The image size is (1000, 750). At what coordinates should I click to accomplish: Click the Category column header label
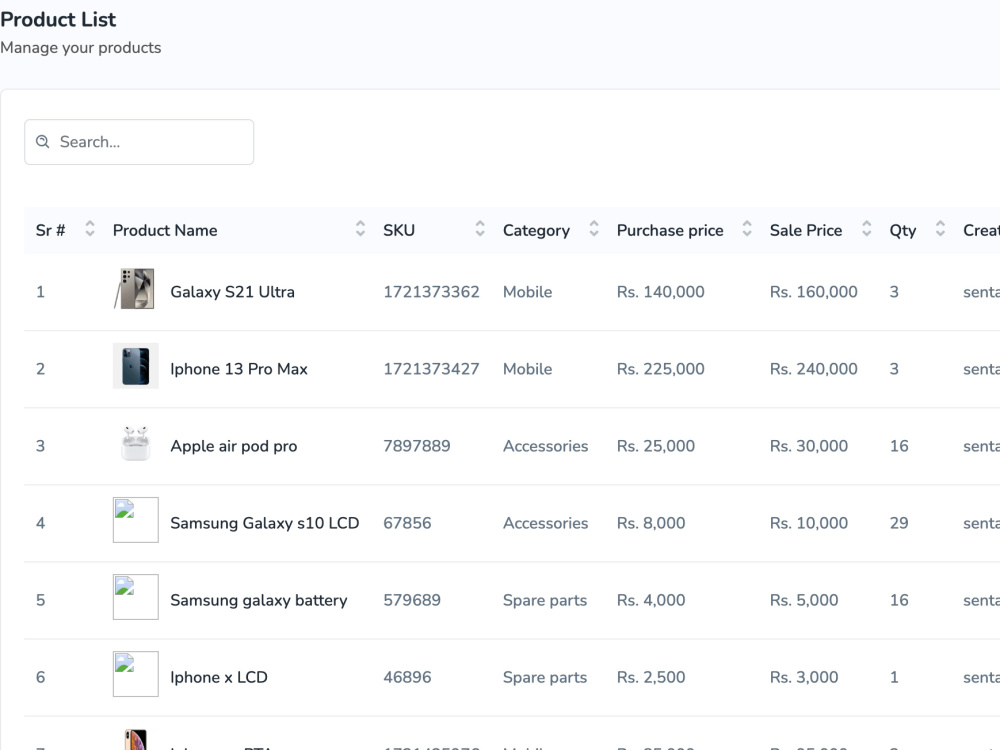pos(536,231)
